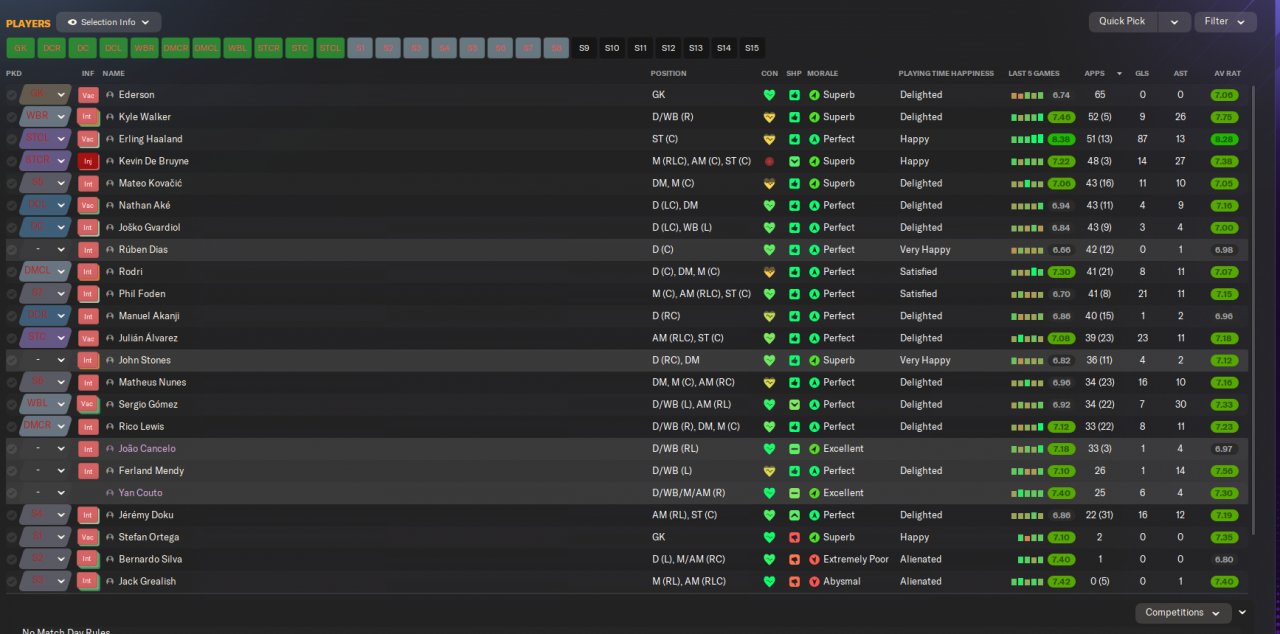The width and height of the screenshot is (1280, 634).
Task: Toggle the picked circle for Yan Couto
Action: pyautogui.click(x=12, y=493)
